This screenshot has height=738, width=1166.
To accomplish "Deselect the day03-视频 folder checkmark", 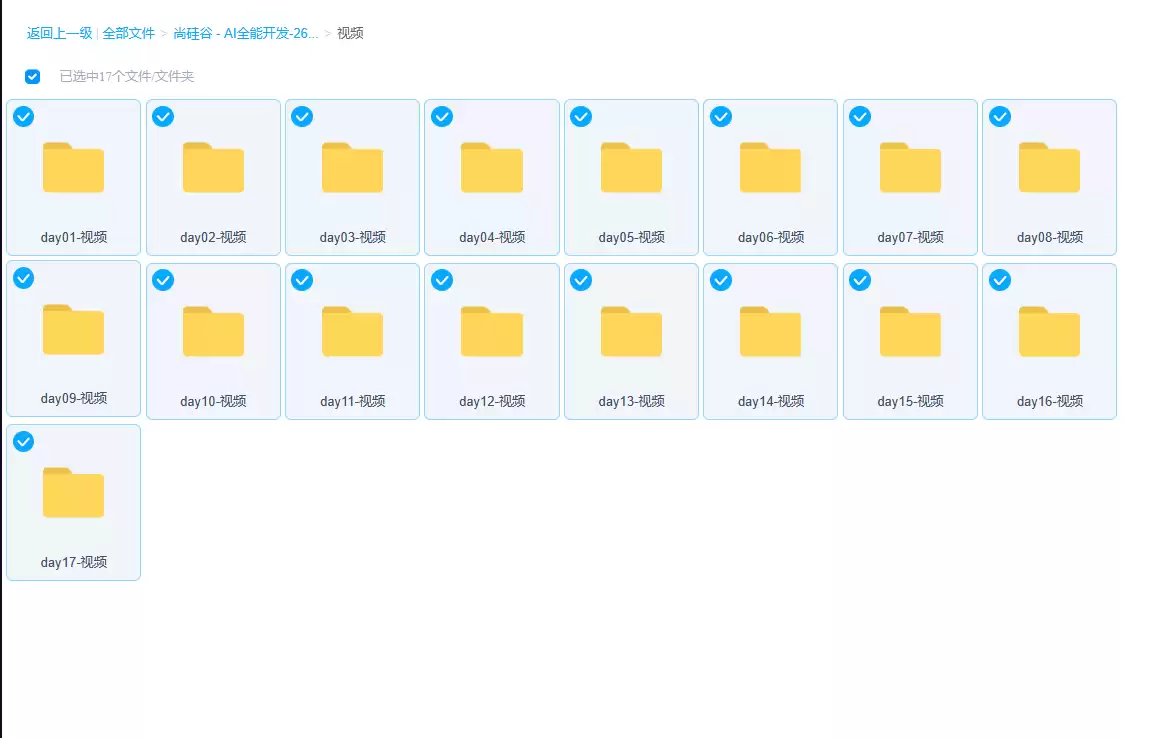I will point(302,117).
